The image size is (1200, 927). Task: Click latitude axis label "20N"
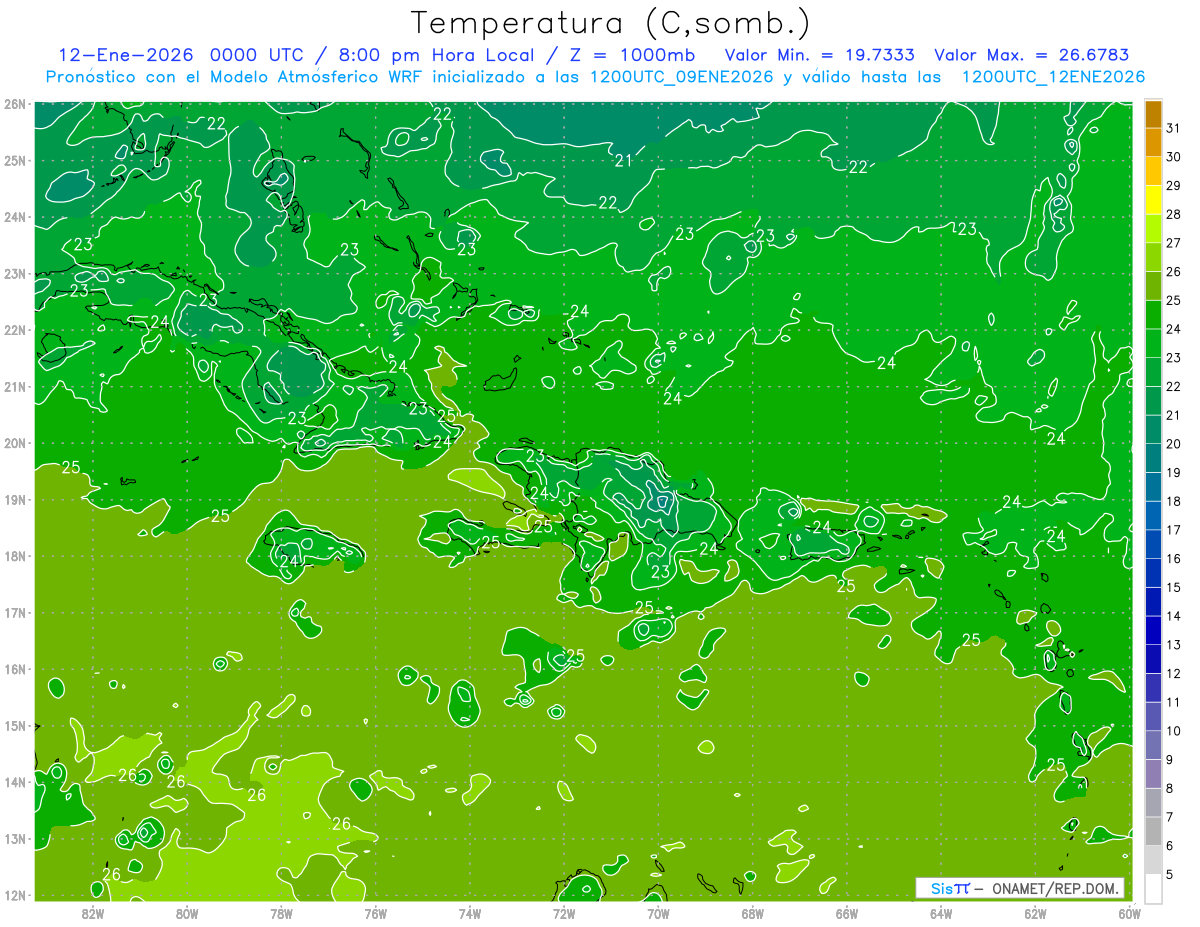tap(14, 443)
